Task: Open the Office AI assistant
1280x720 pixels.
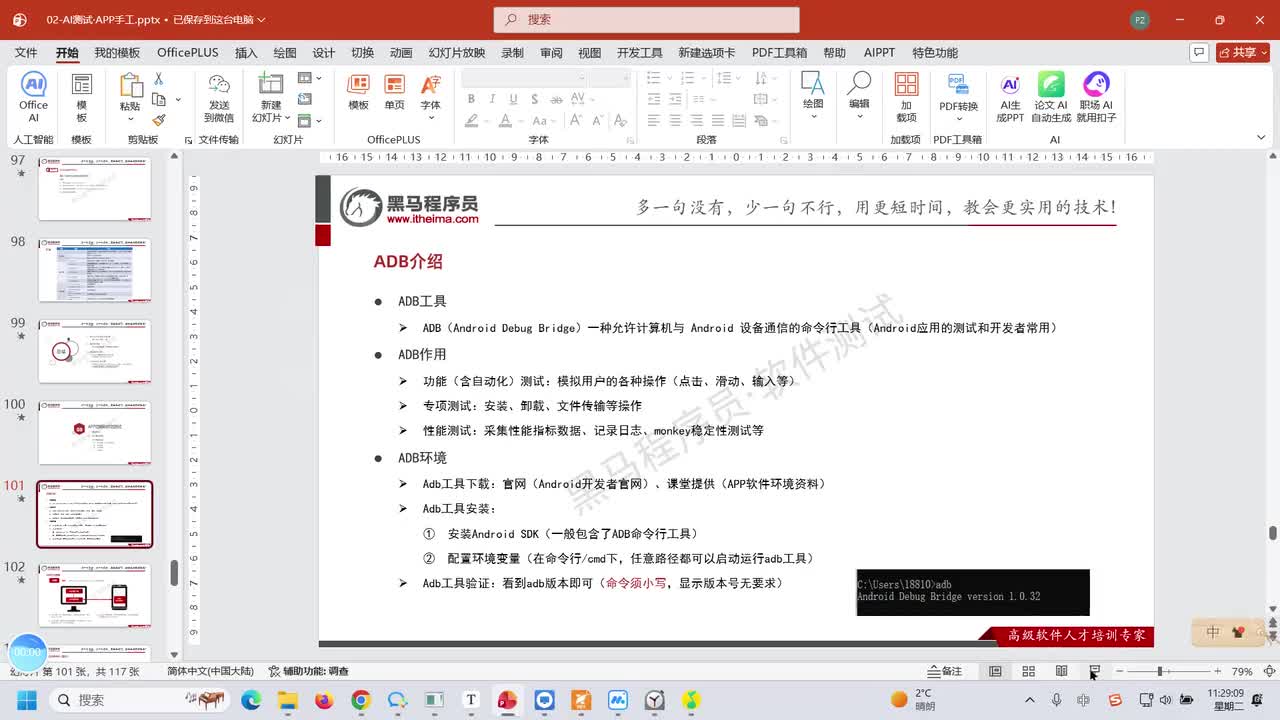Action: (x=33, y=98)
